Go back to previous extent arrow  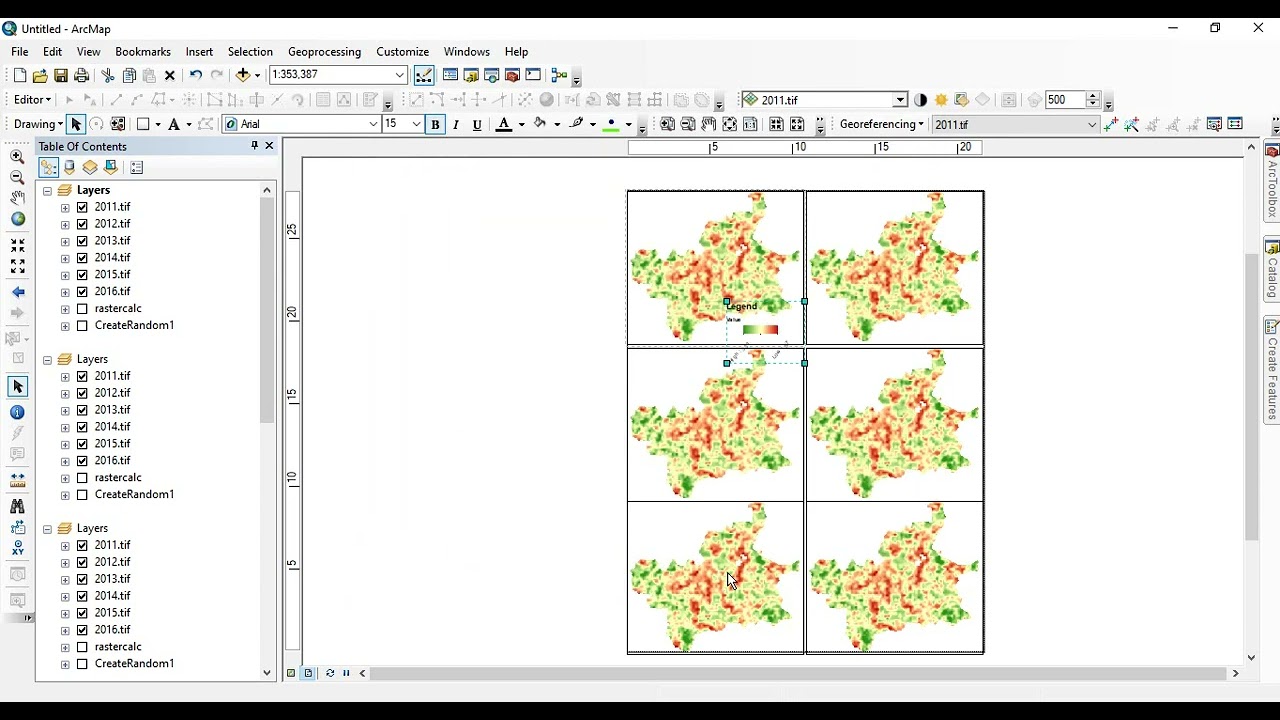point(18,292)
